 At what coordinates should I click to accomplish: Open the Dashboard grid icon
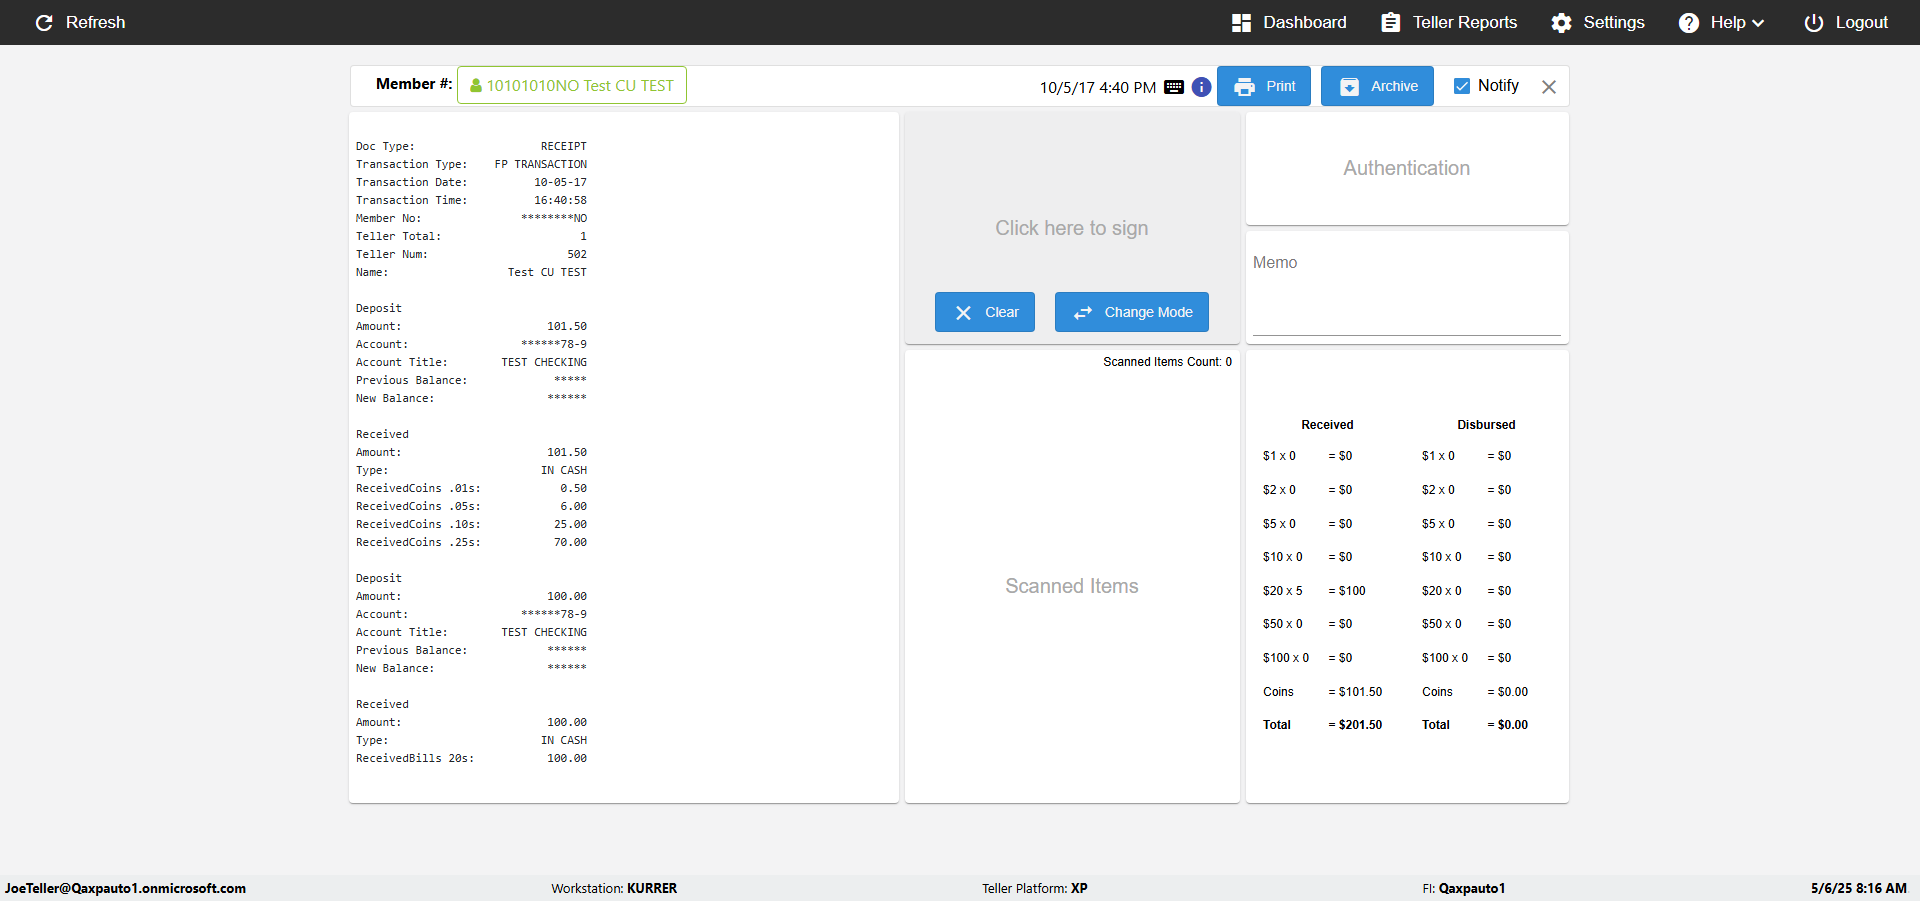pyautogui.click(x=1241, y=22)
